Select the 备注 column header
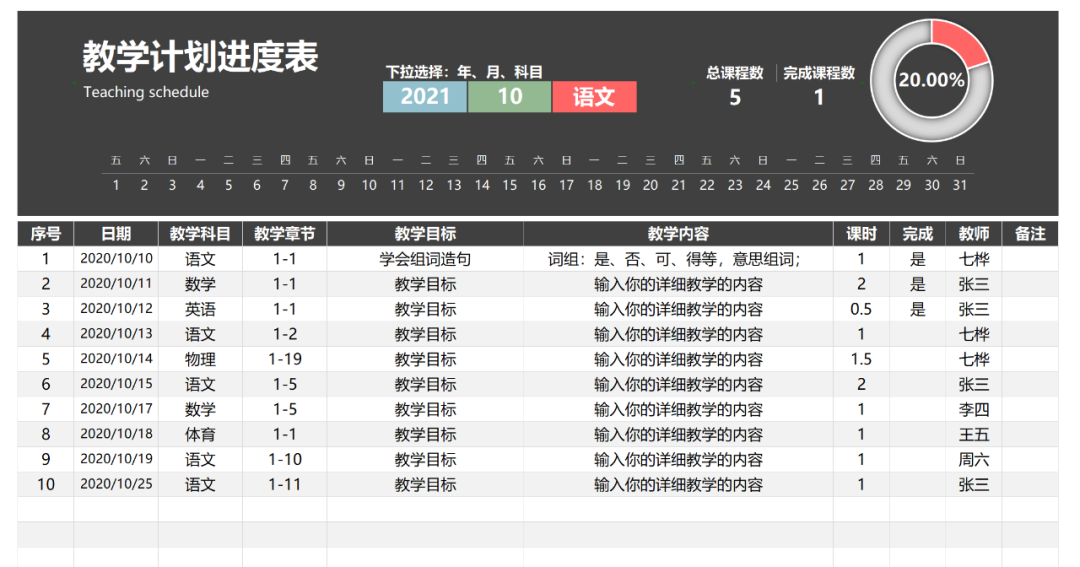 [x=1030, y=234]
